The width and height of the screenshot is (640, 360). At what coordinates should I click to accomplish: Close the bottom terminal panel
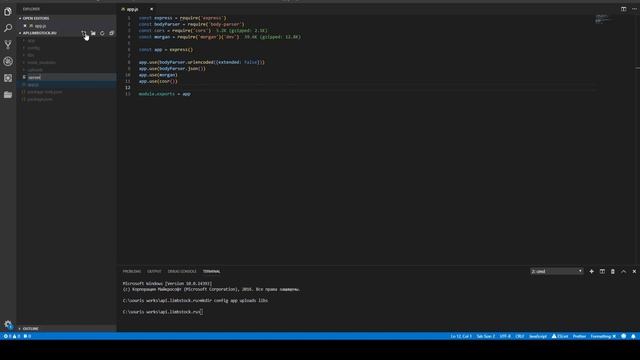pyautogui.click(x=634, y=271)
